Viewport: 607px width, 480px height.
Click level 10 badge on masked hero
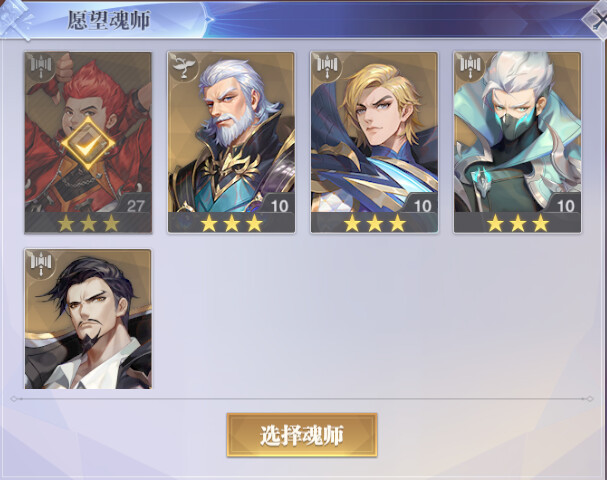[x=565, y=205]
